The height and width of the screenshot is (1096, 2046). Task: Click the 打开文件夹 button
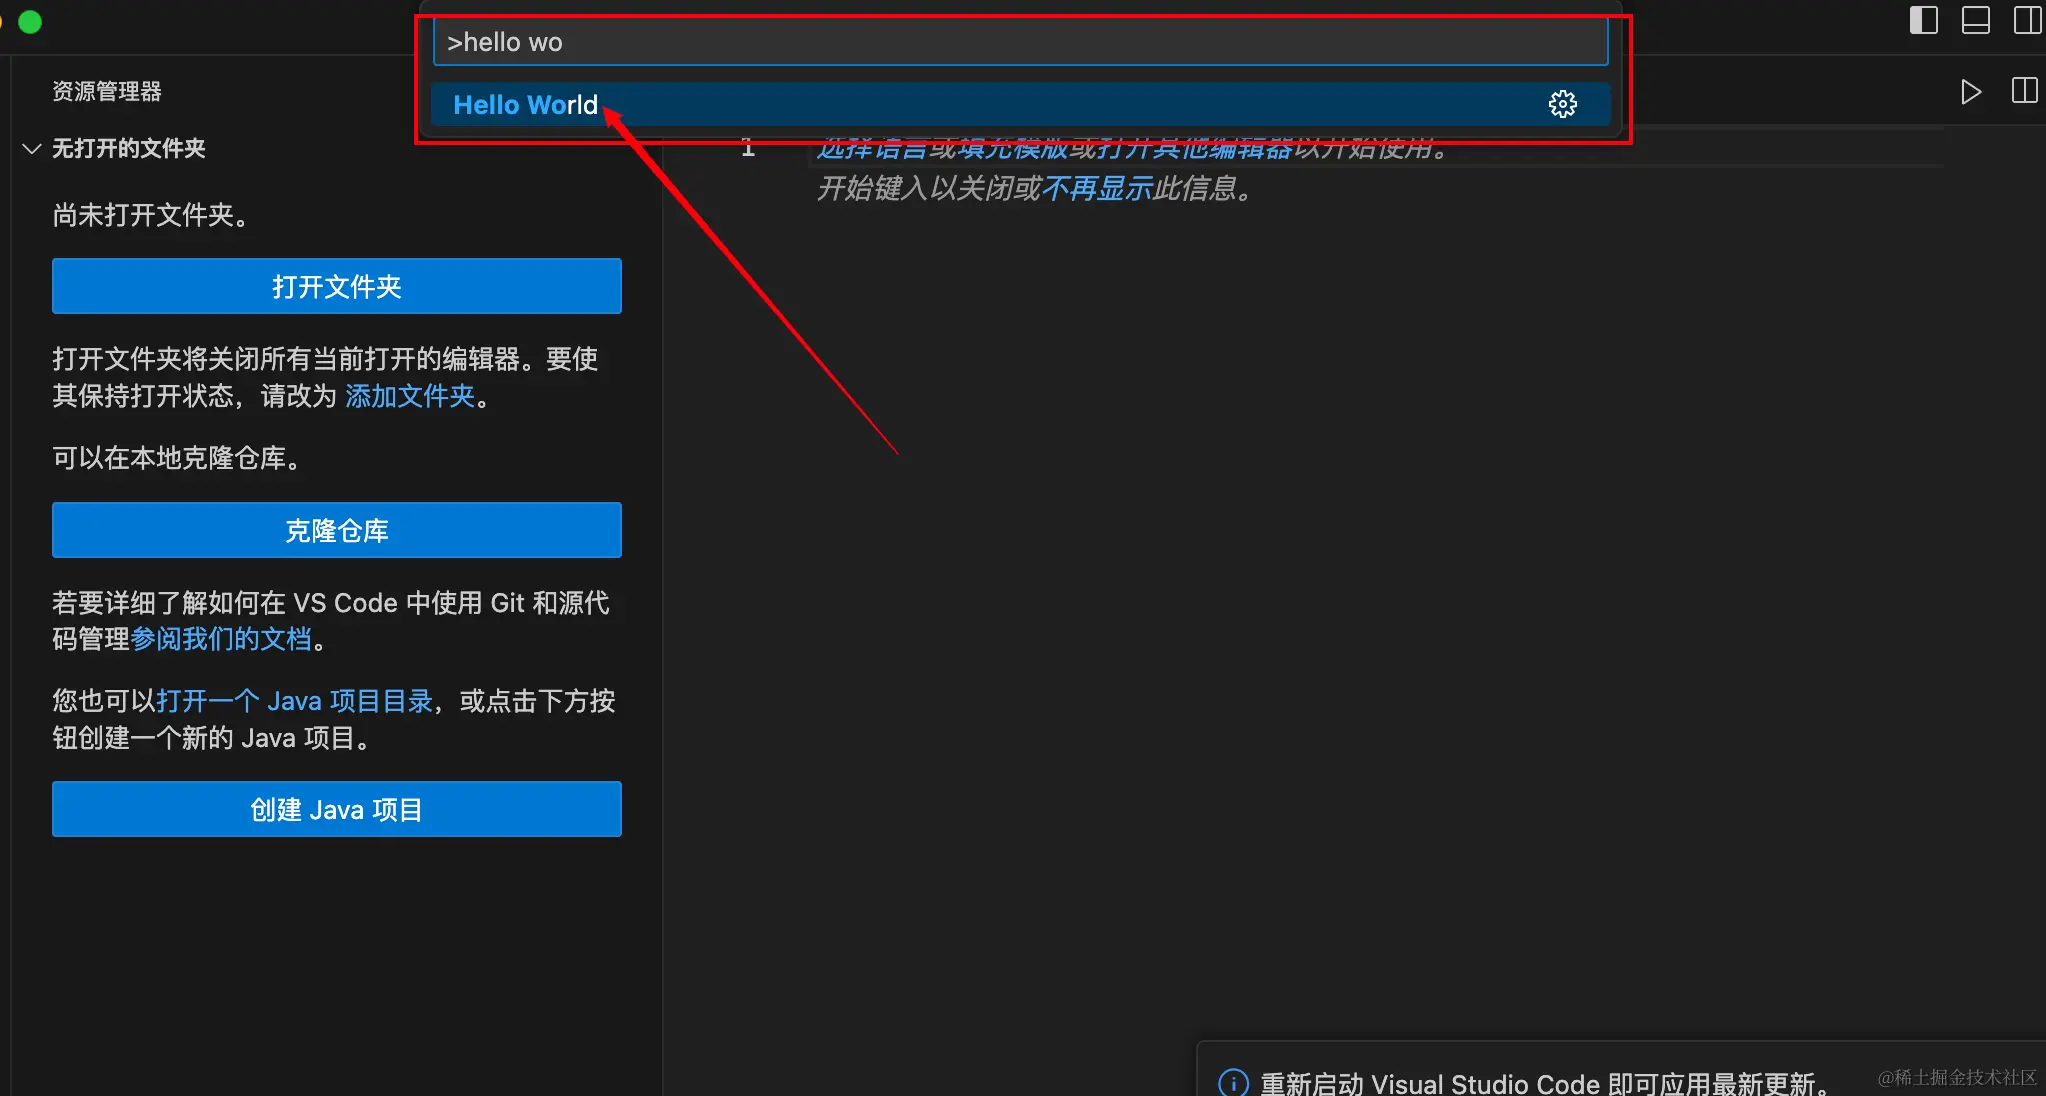click(336, 287)
